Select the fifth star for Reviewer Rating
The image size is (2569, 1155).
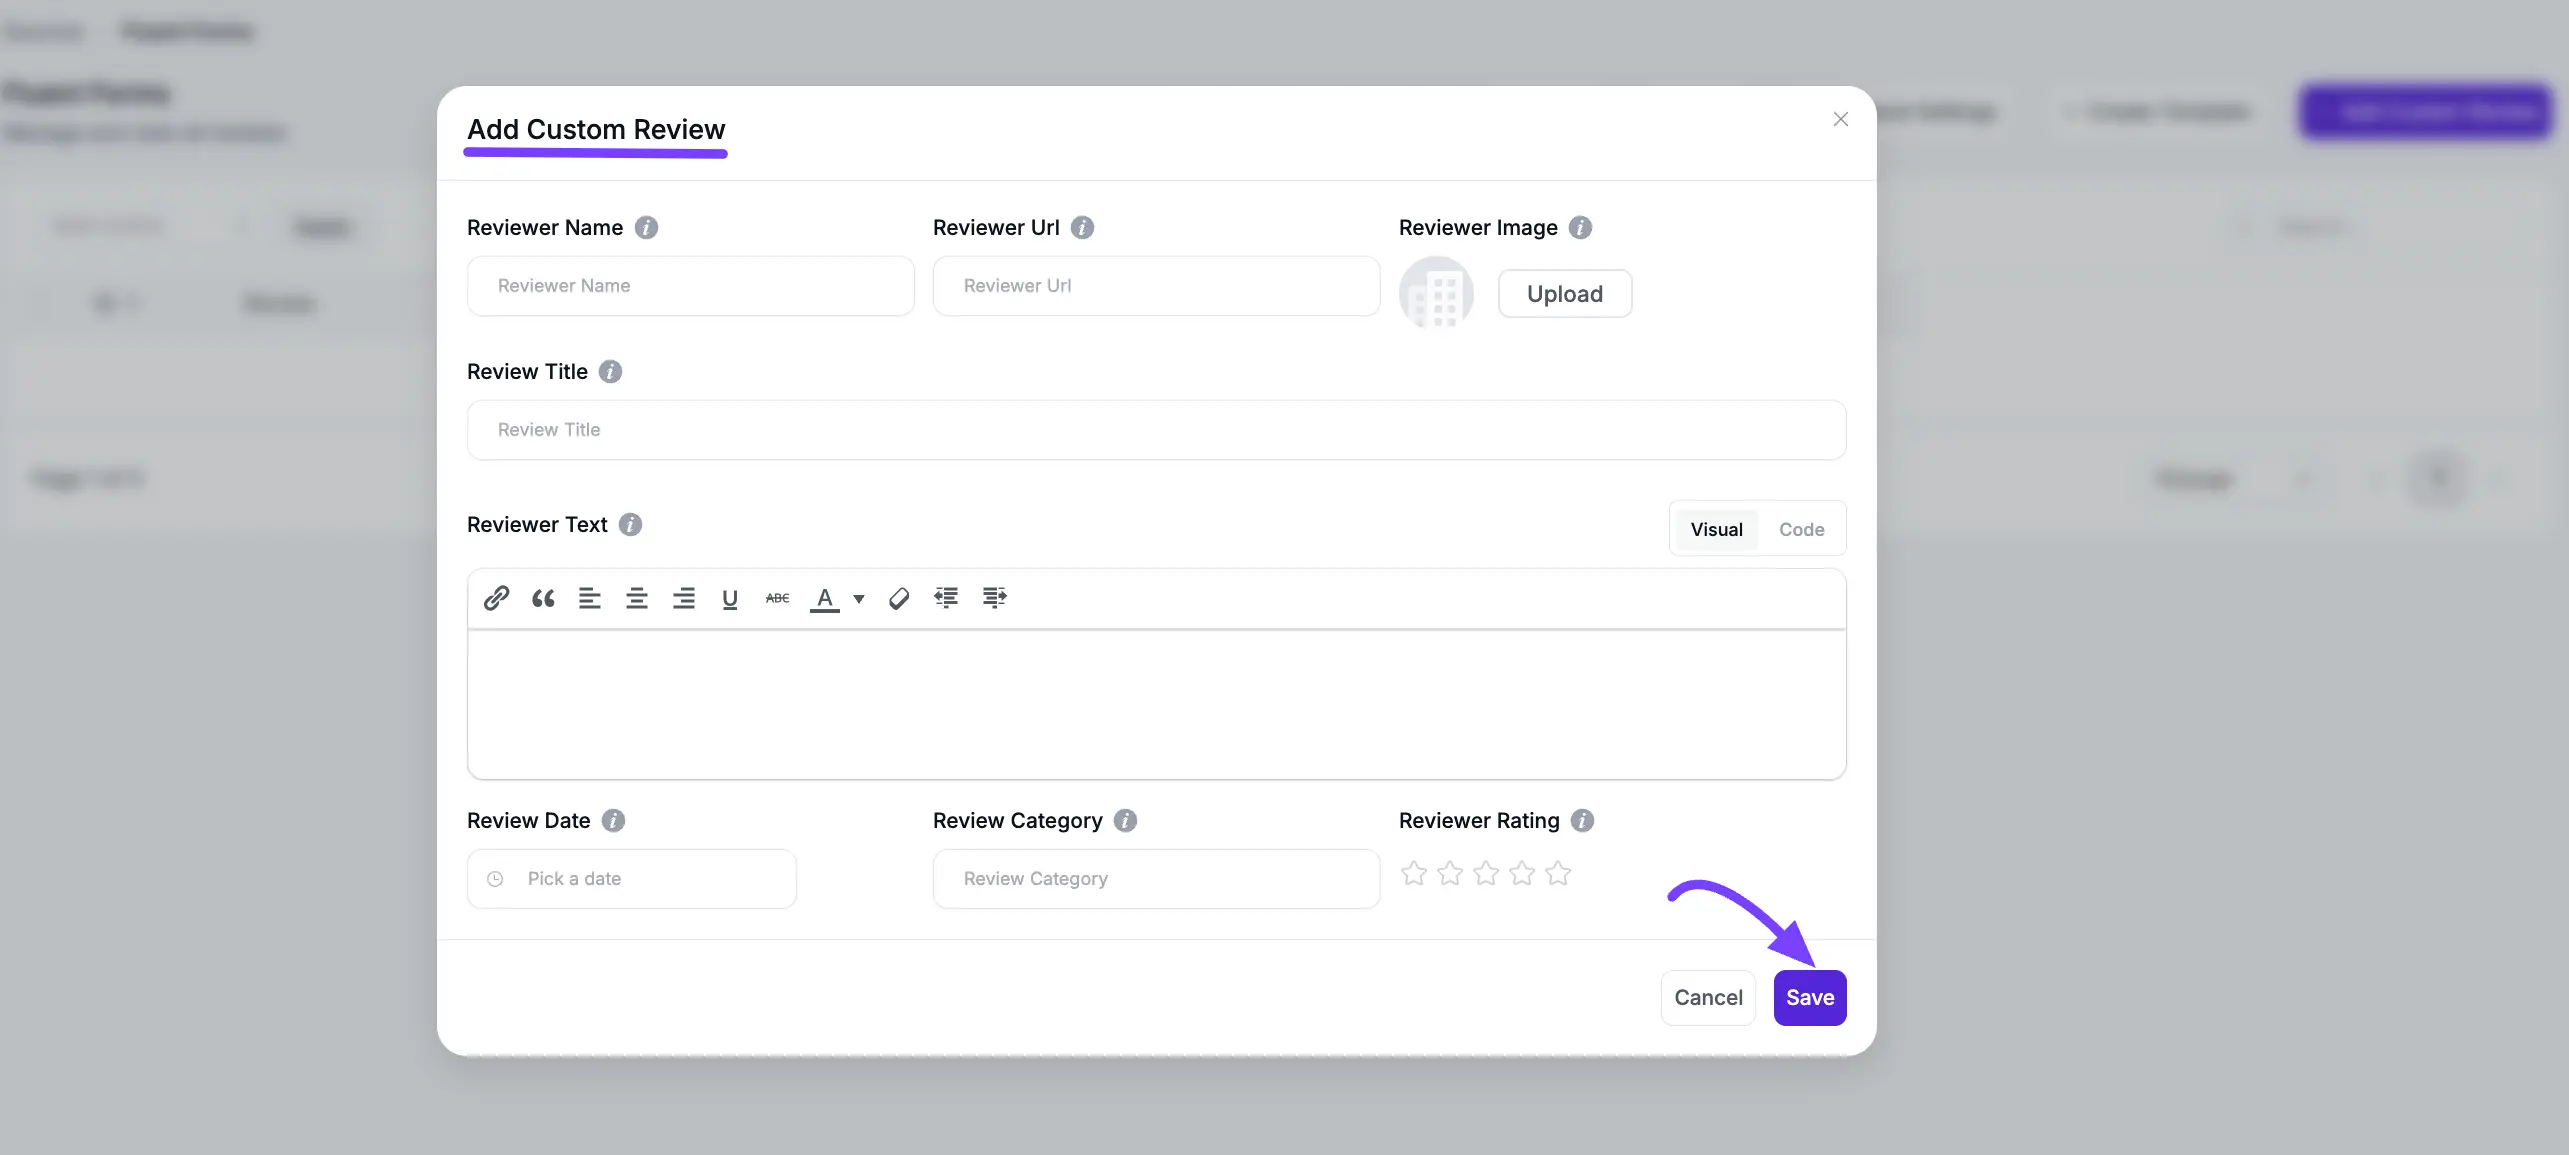click(1557, 872)
